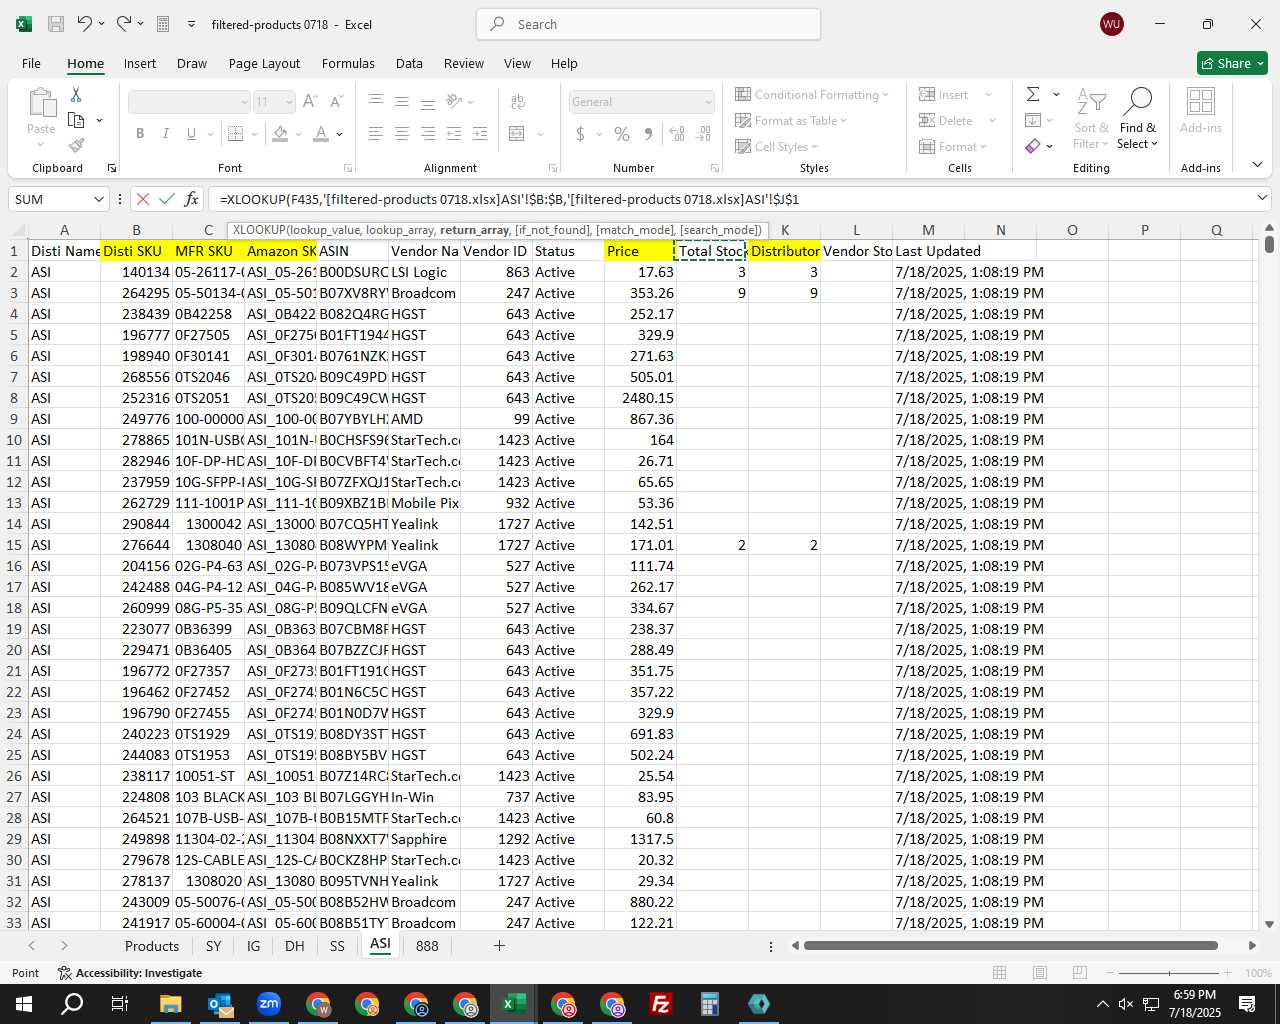
Task: Open the Fill Color dropdown arrow
Action: click(x=298, y=133)
